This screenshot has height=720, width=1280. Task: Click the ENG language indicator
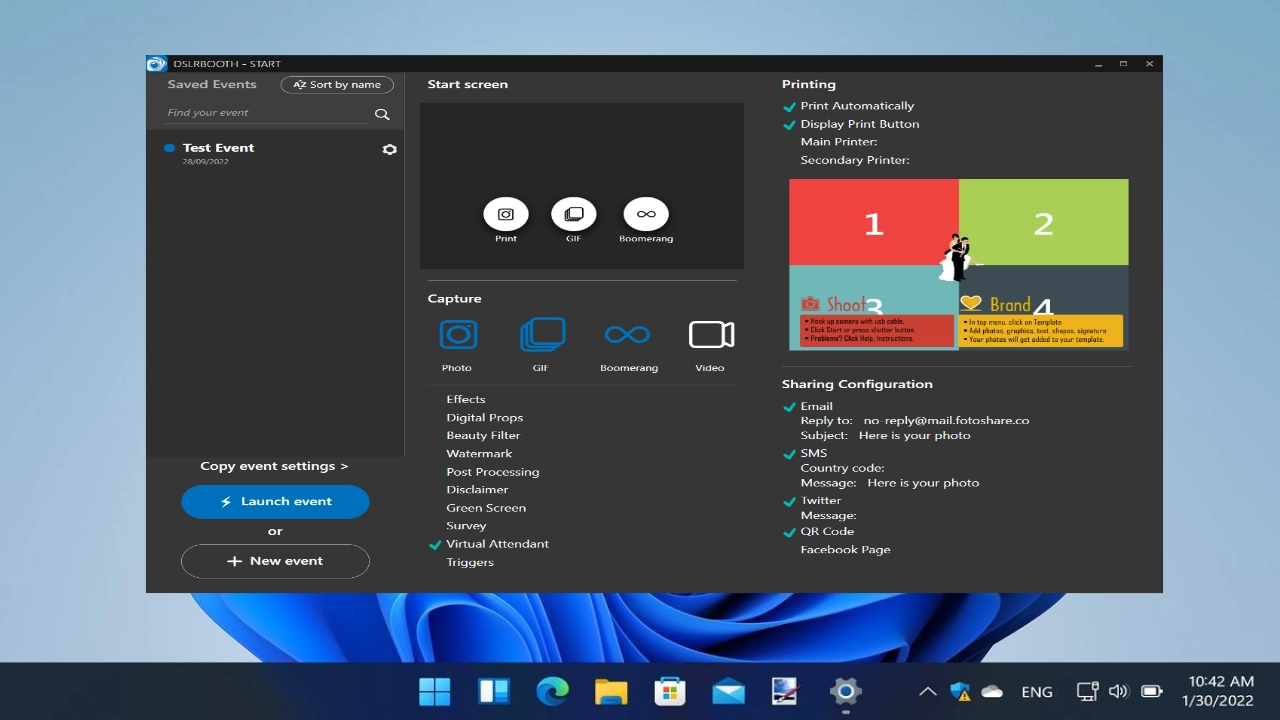click(x=1037, y=692)
